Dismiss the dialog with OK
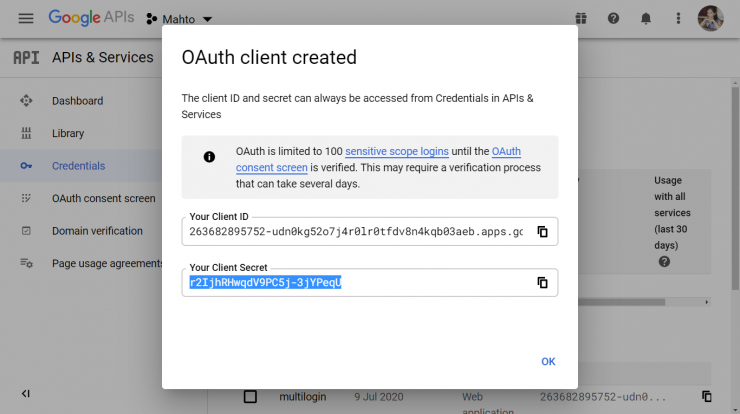Viewport: 740px width, 414px height. (548, 362)
